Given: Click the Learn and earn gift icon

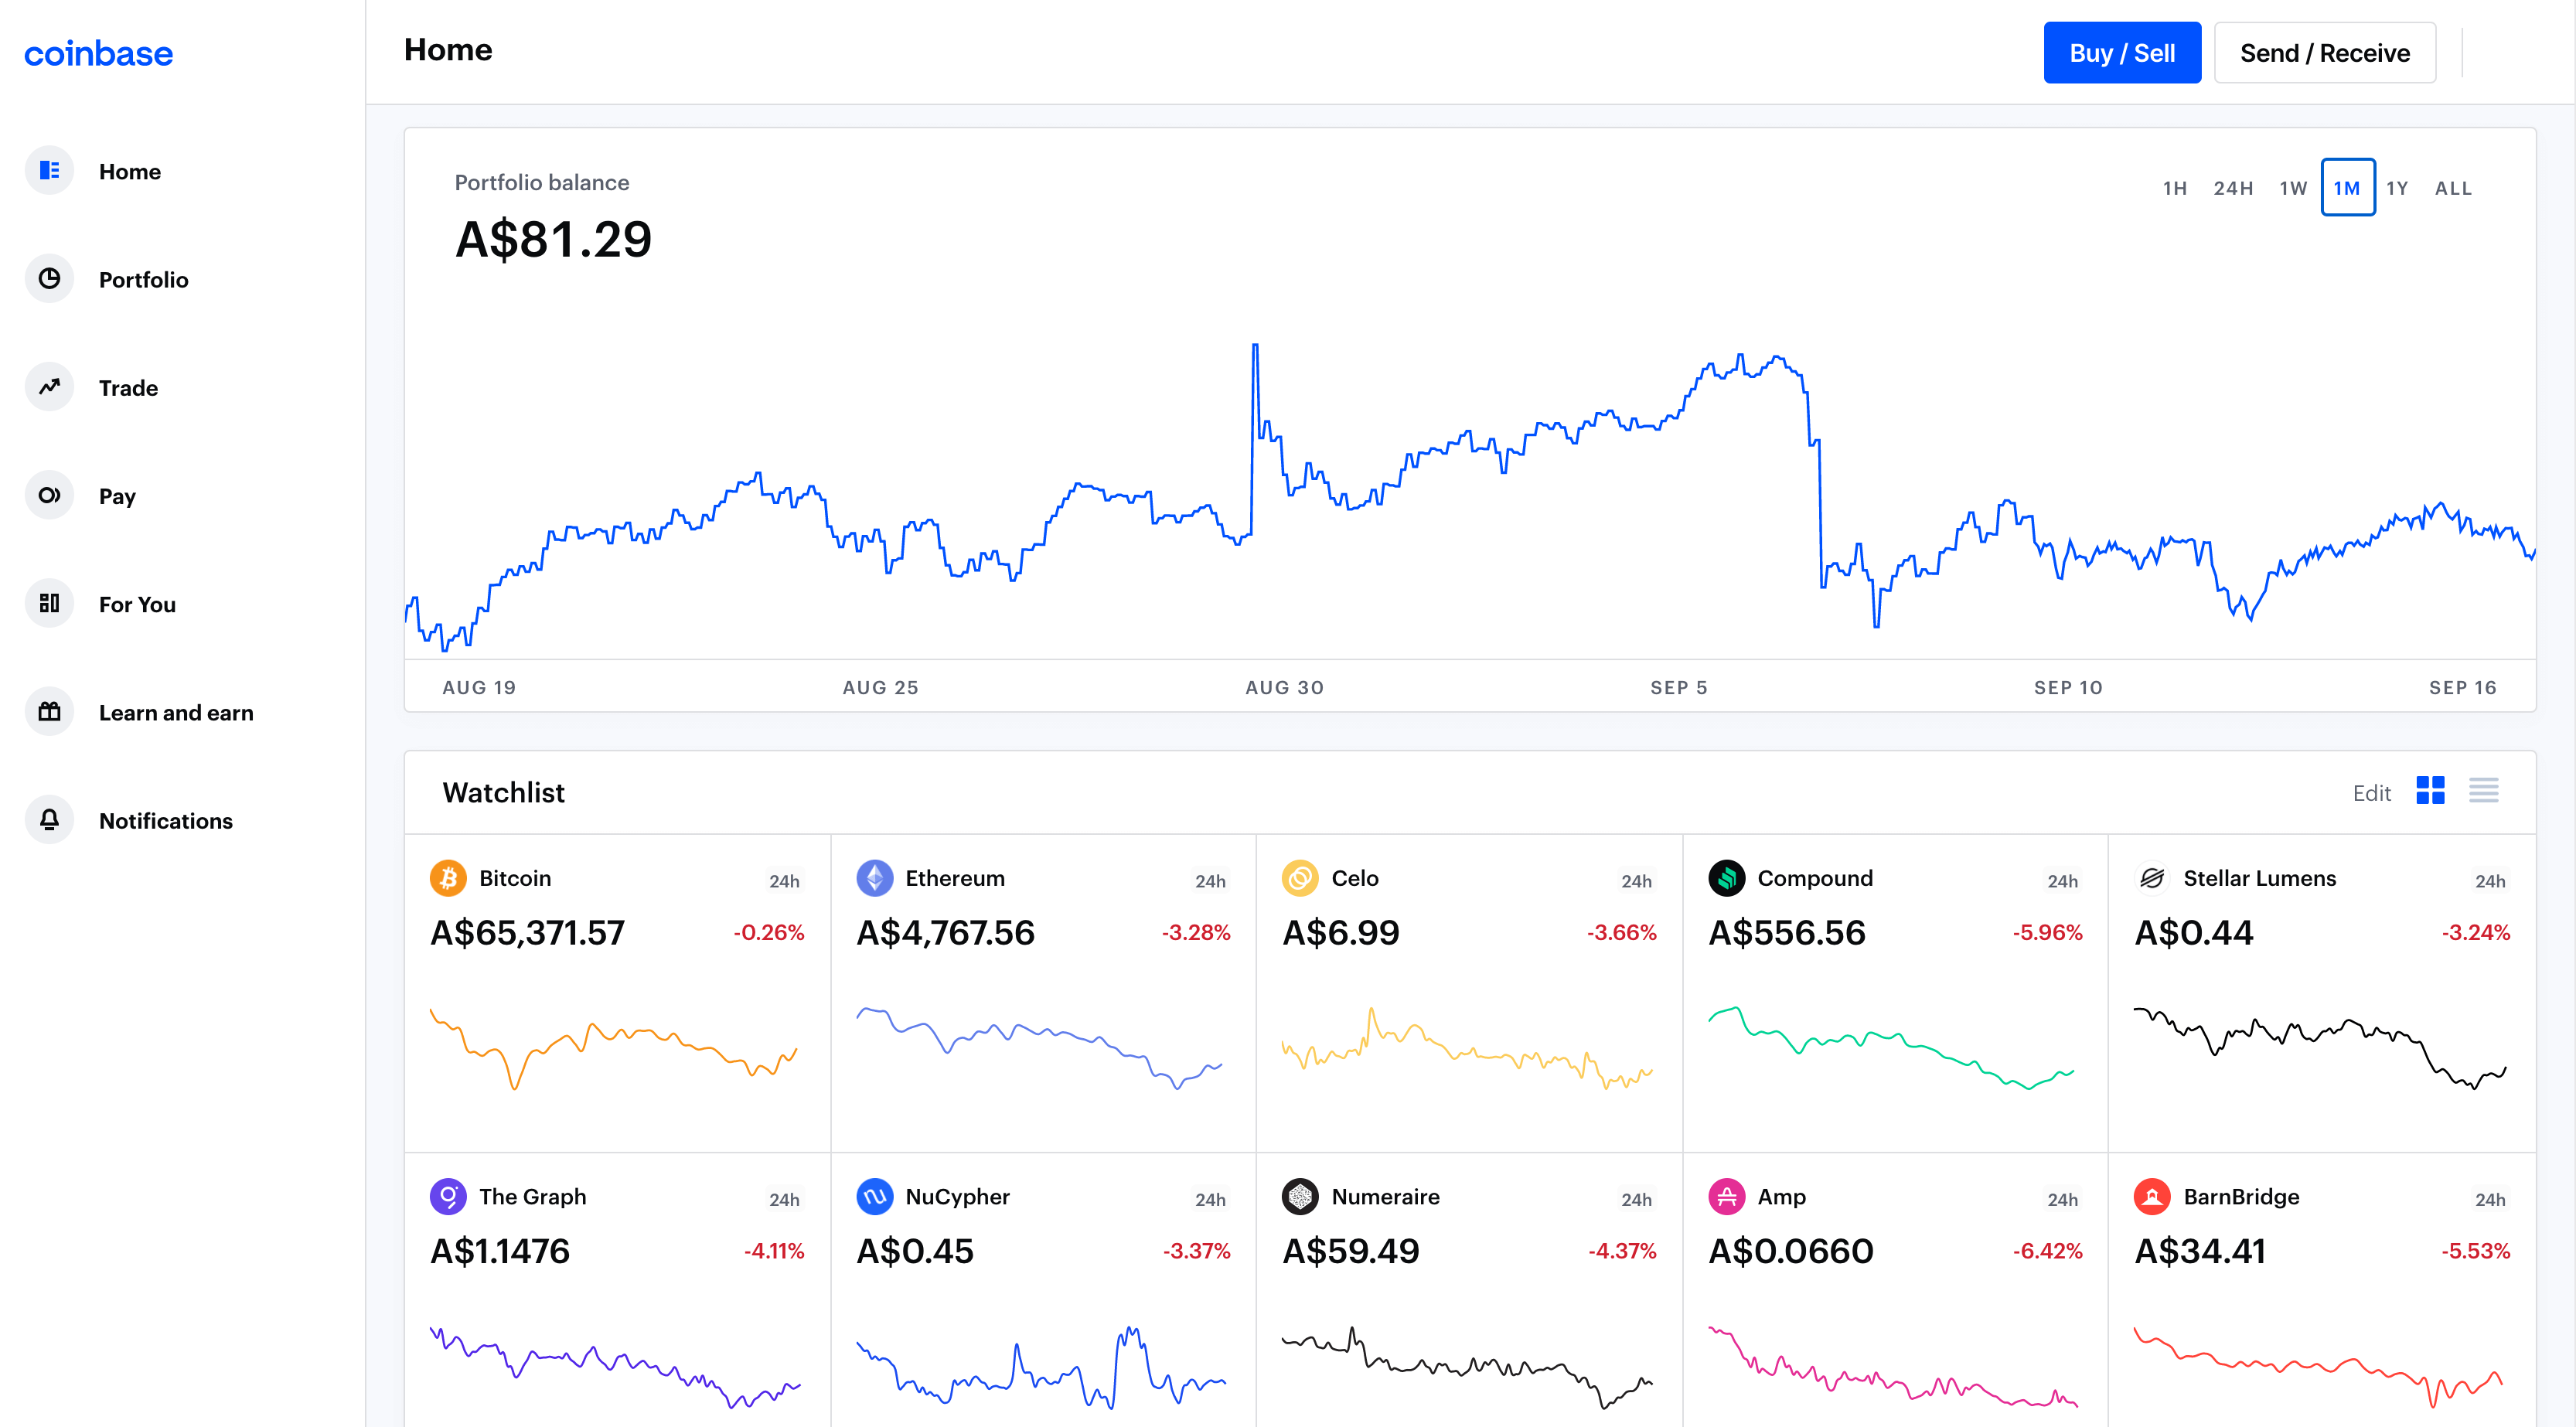Looking at the screenshot, I should (x=48, y=711).
